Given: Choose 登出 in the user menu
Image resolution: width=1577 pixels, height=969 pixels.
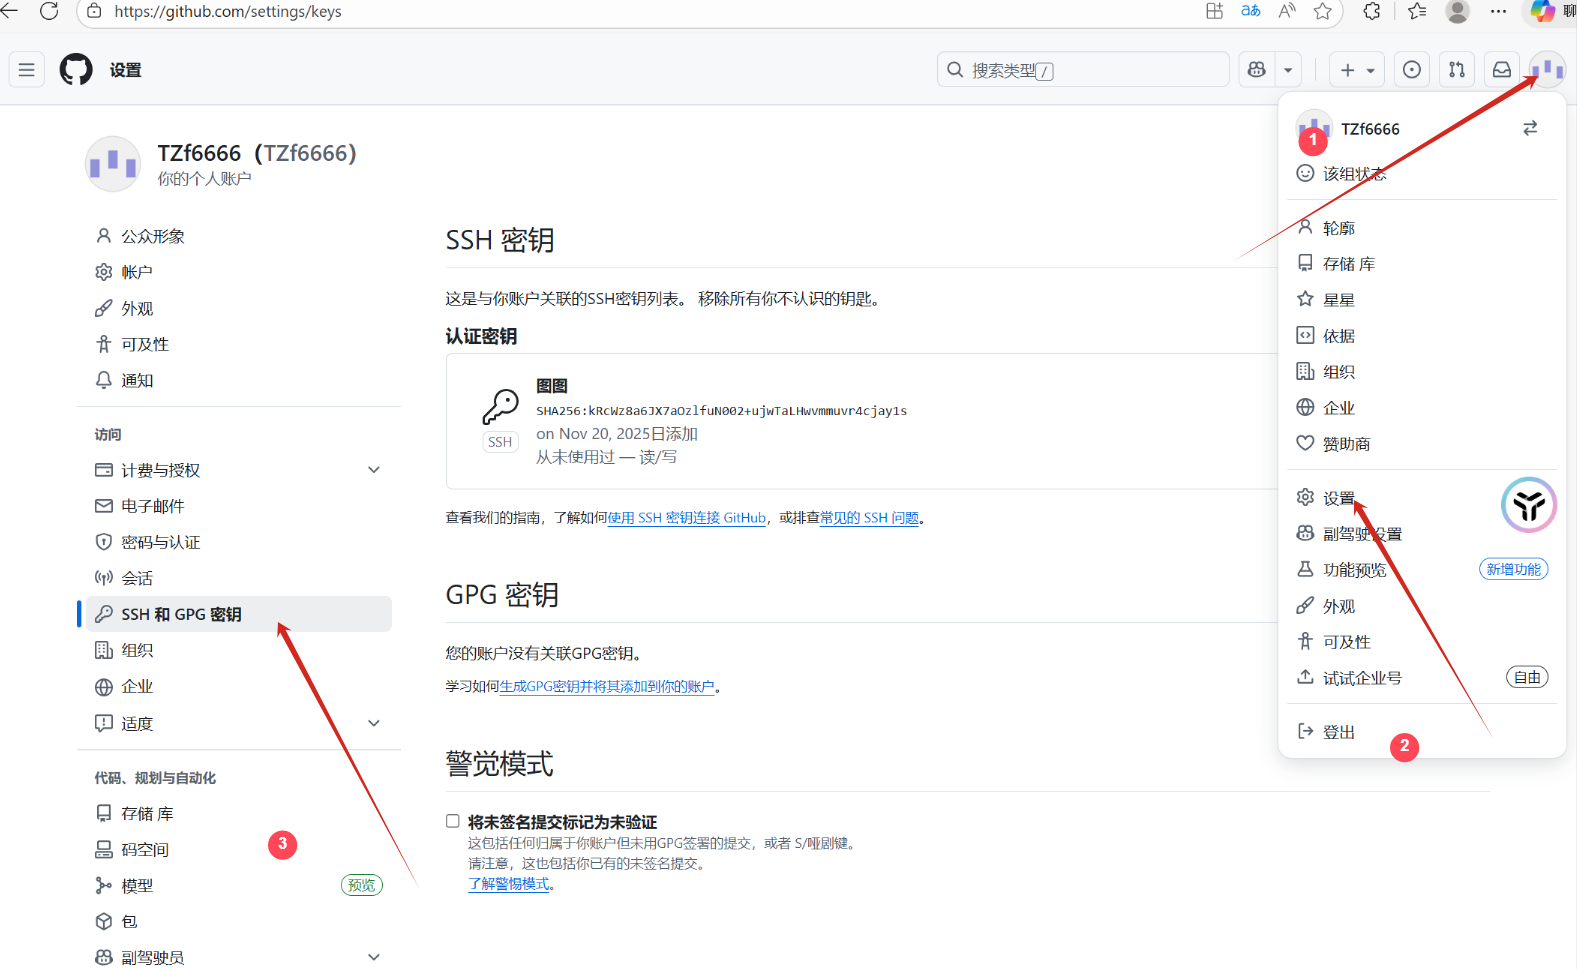Looking at the screenshot, I should [1338, 732].
